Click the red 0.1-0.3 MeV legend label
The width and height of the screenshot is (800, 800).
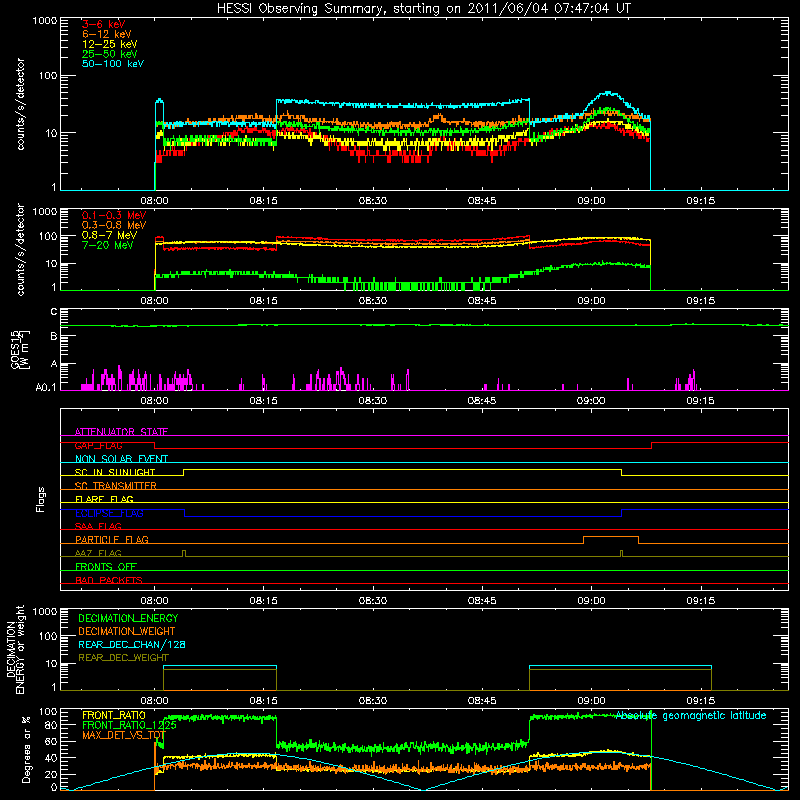coord(114,215)
